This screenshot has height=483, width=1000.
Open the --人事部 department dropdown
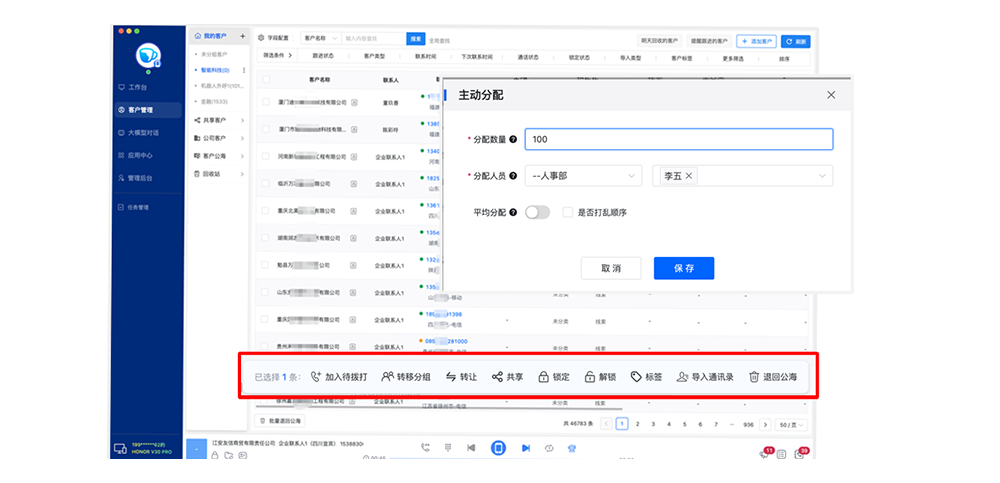click(583, 175)
